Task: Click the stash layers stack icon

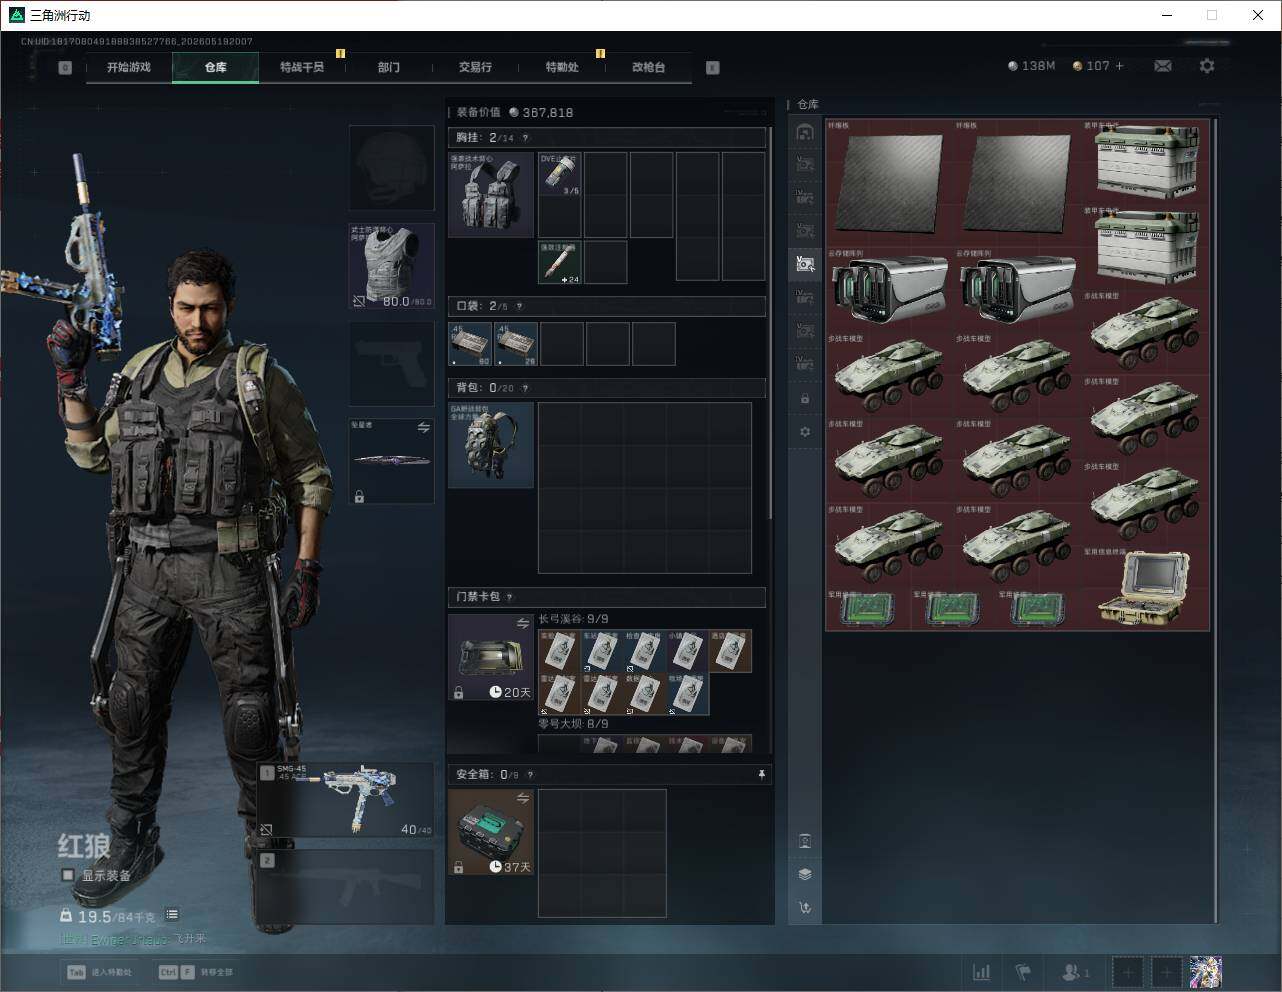Action: click(x=805, y=874)
